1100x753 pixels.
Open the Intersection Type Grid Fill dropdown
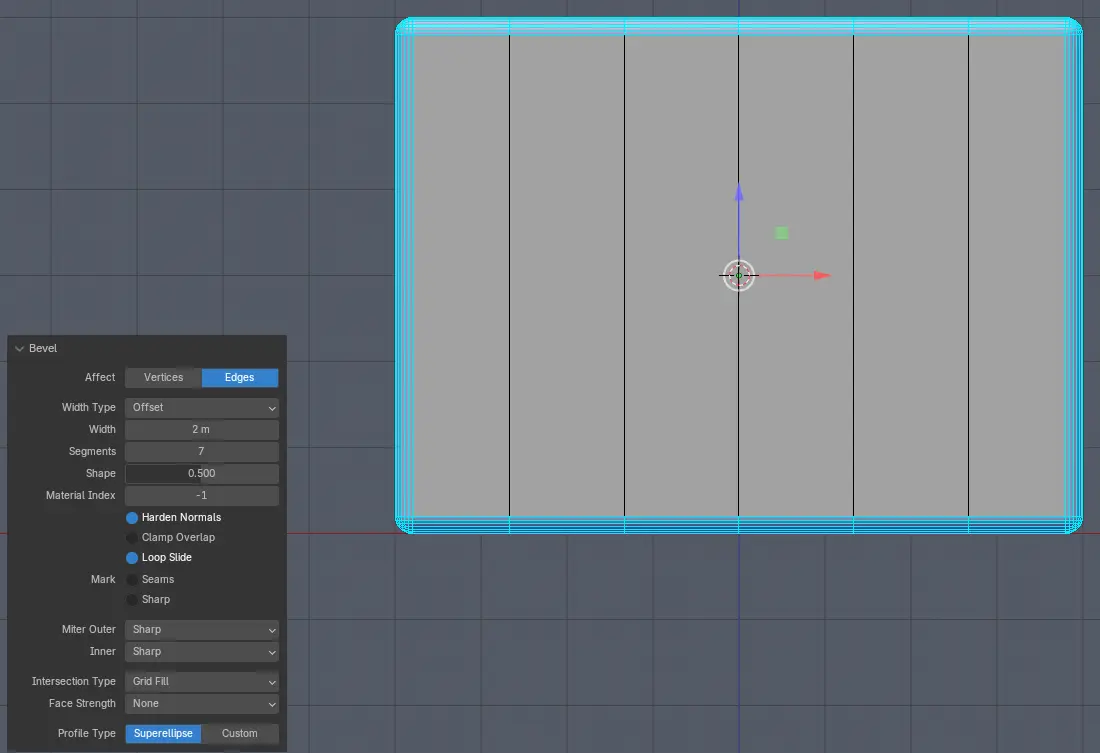[x=201, y=682]
